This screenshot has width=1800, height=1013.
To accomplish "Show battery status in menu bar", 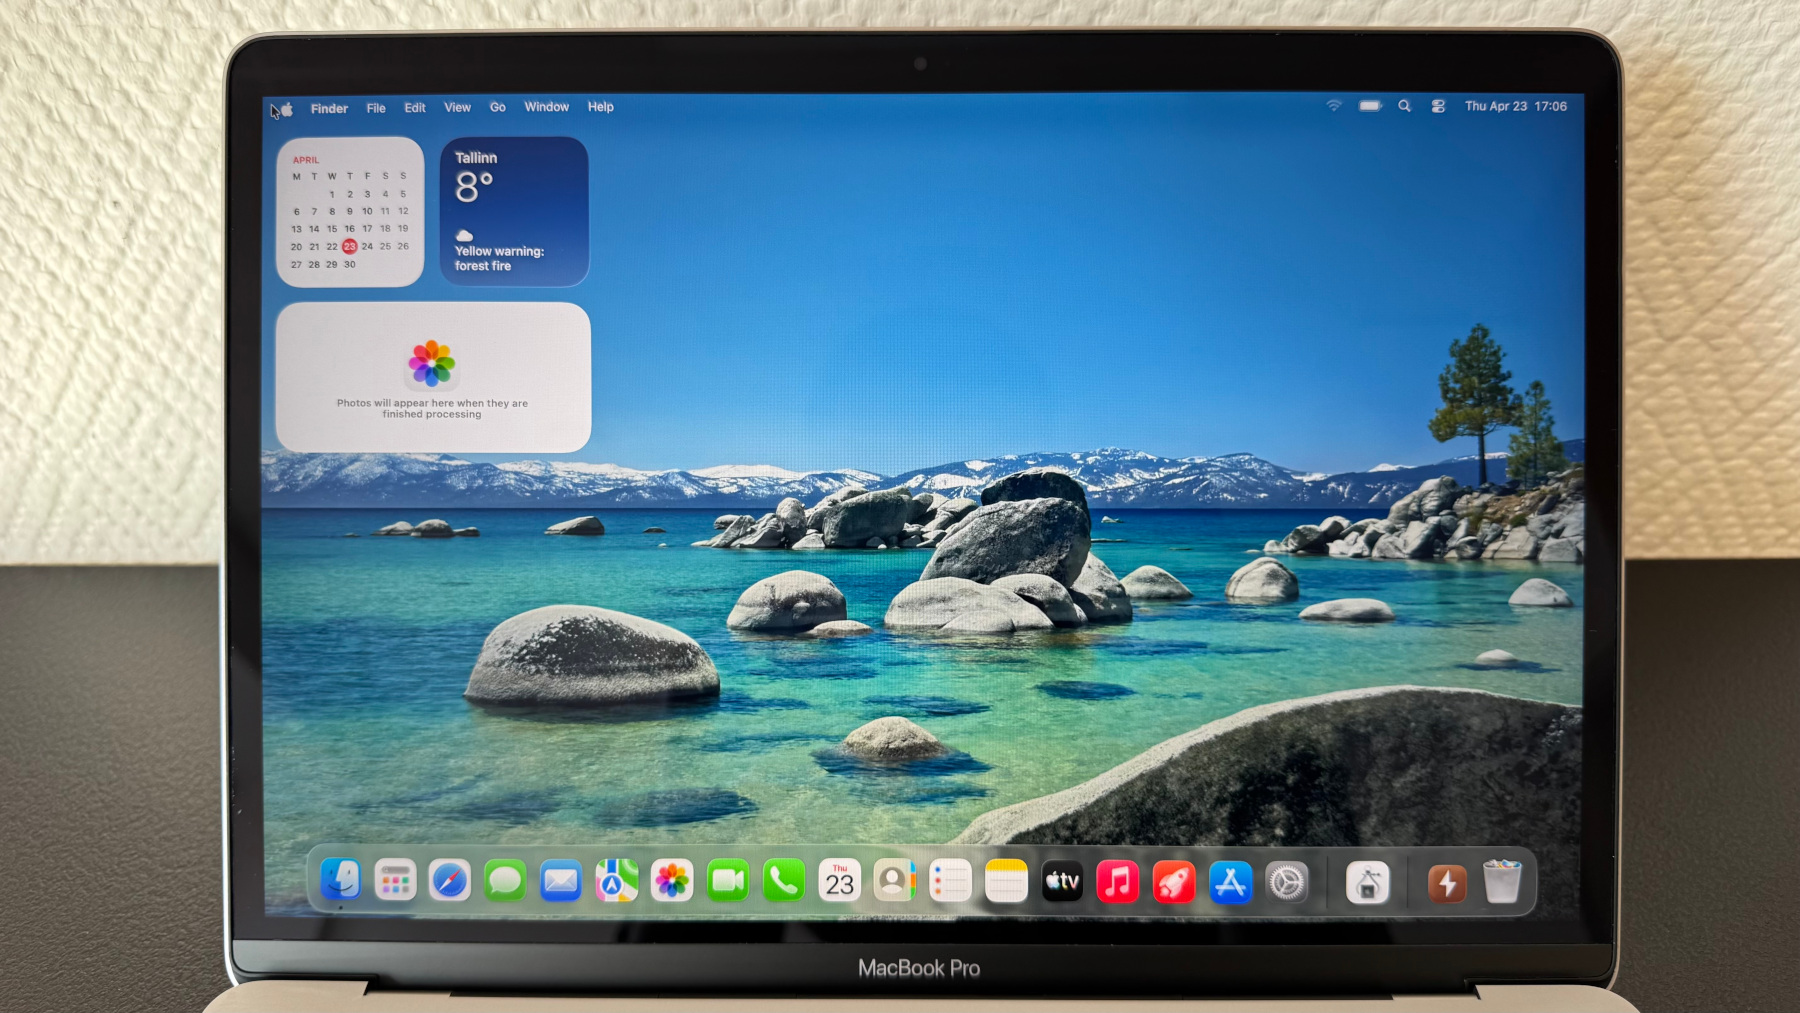I will pyautogui.click(x=1370, y=106).
